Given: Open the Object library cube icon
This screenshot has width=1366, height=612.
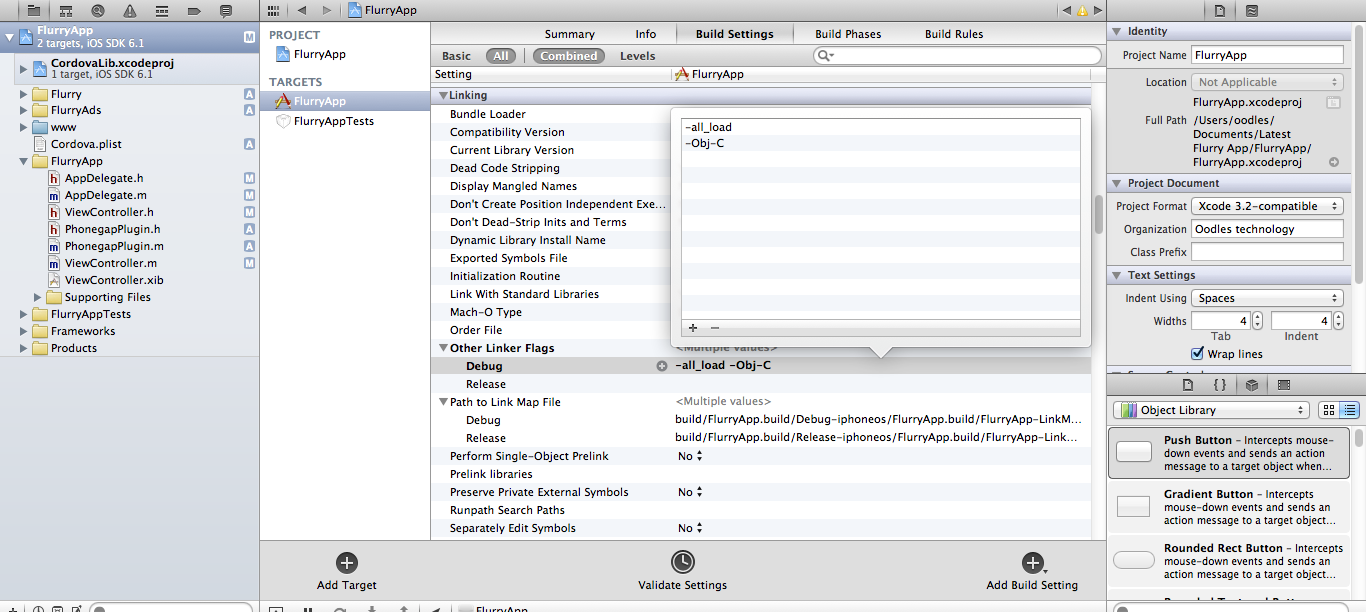Looking at the screenshot, I should point(1252,385).
